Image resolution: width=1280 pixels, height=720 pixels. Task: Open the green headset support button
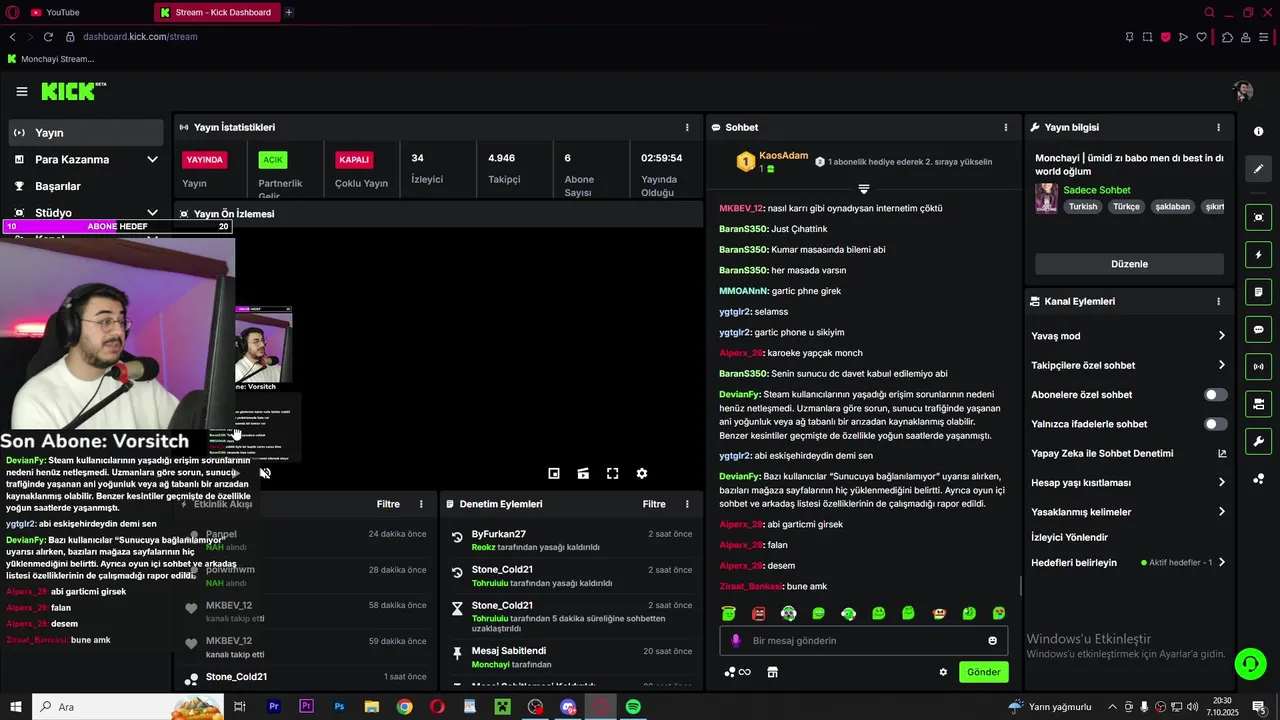click(1249, 663)
